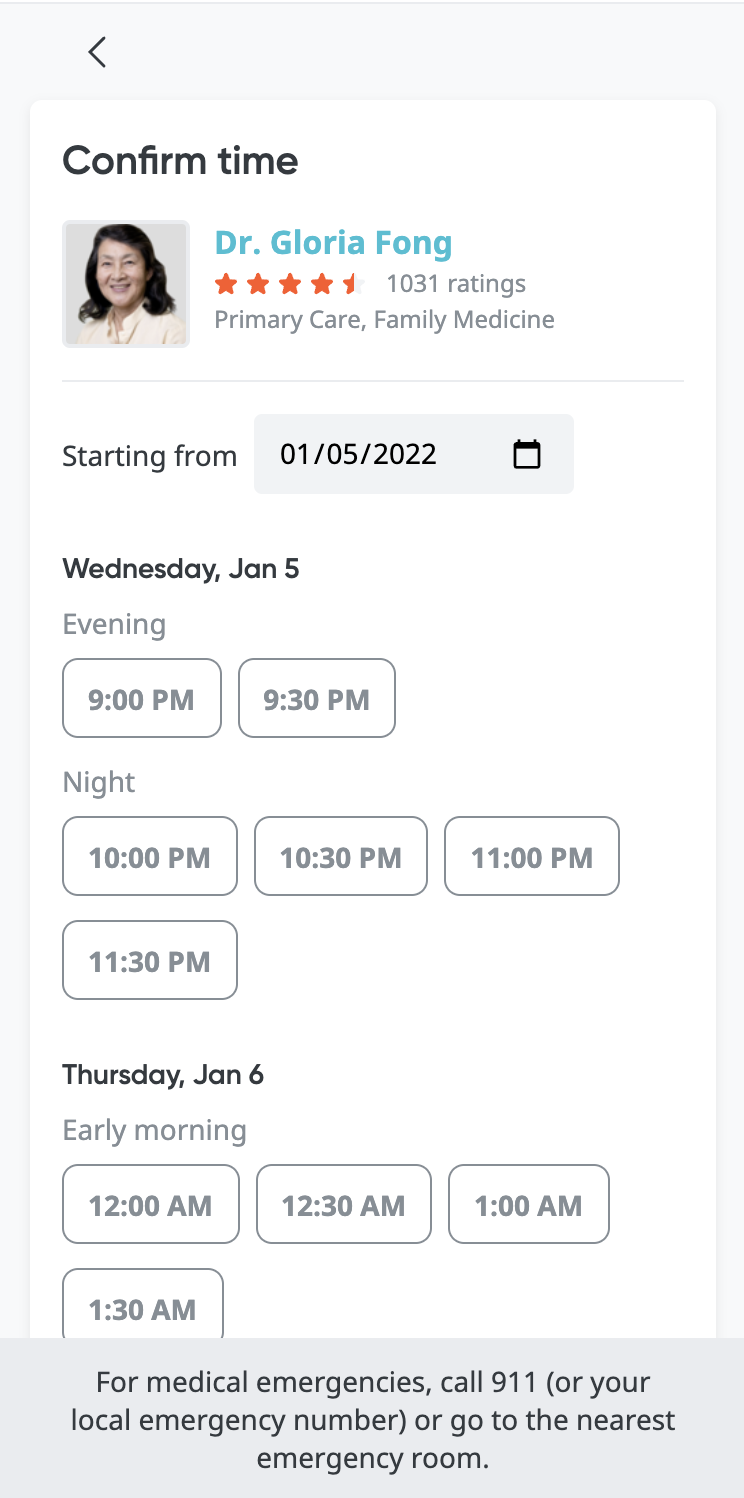Go back using the top arrow
Screen dimensions: 744x1498
[97, 52]
